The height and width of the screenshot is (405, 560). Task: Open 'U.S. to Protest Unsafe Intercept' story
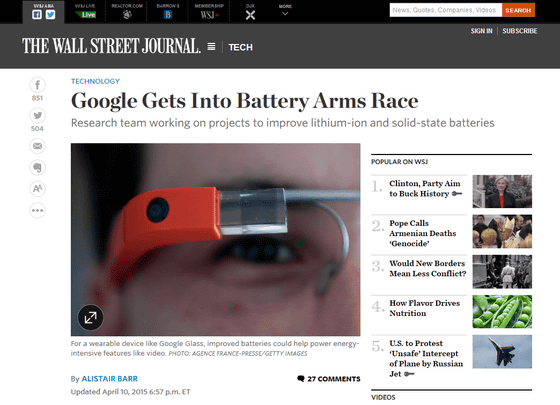[426, 358]
